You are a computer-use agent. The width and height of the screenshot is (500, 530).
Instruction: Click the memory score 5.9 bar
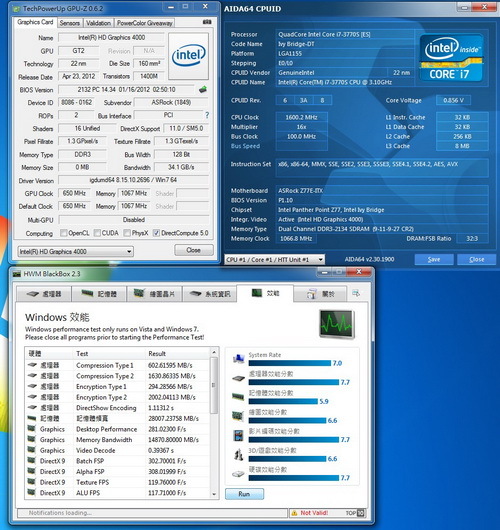point(283,401)
